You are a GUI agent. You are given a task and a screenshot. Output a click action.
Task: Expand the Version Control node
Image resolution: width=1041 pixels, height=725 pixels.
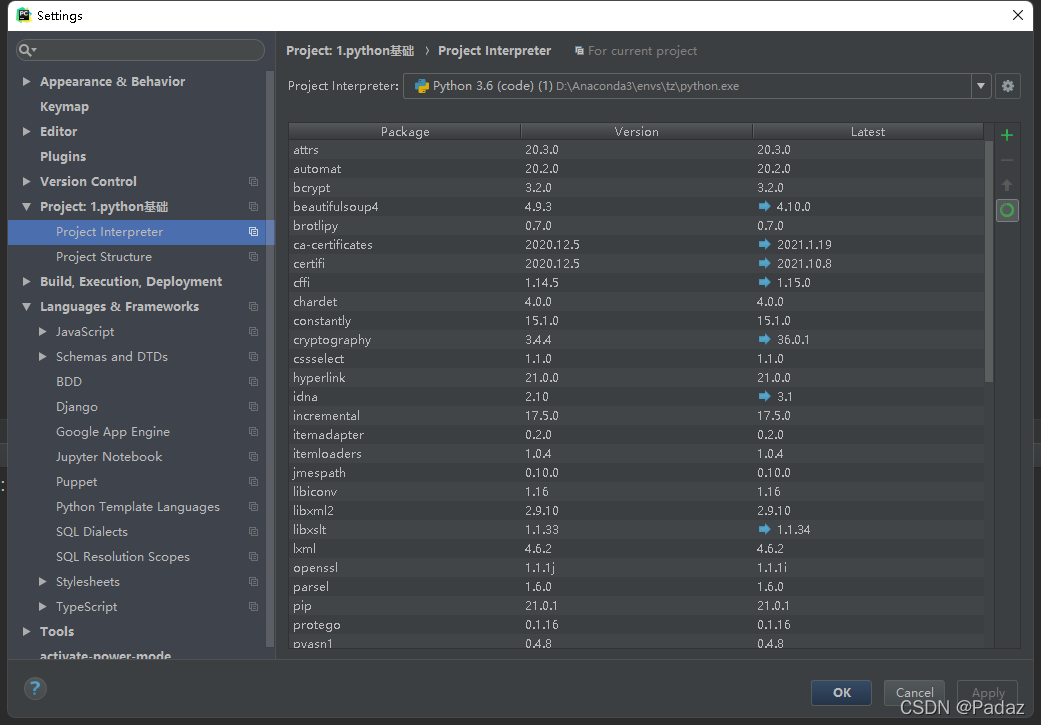(27, 181)
